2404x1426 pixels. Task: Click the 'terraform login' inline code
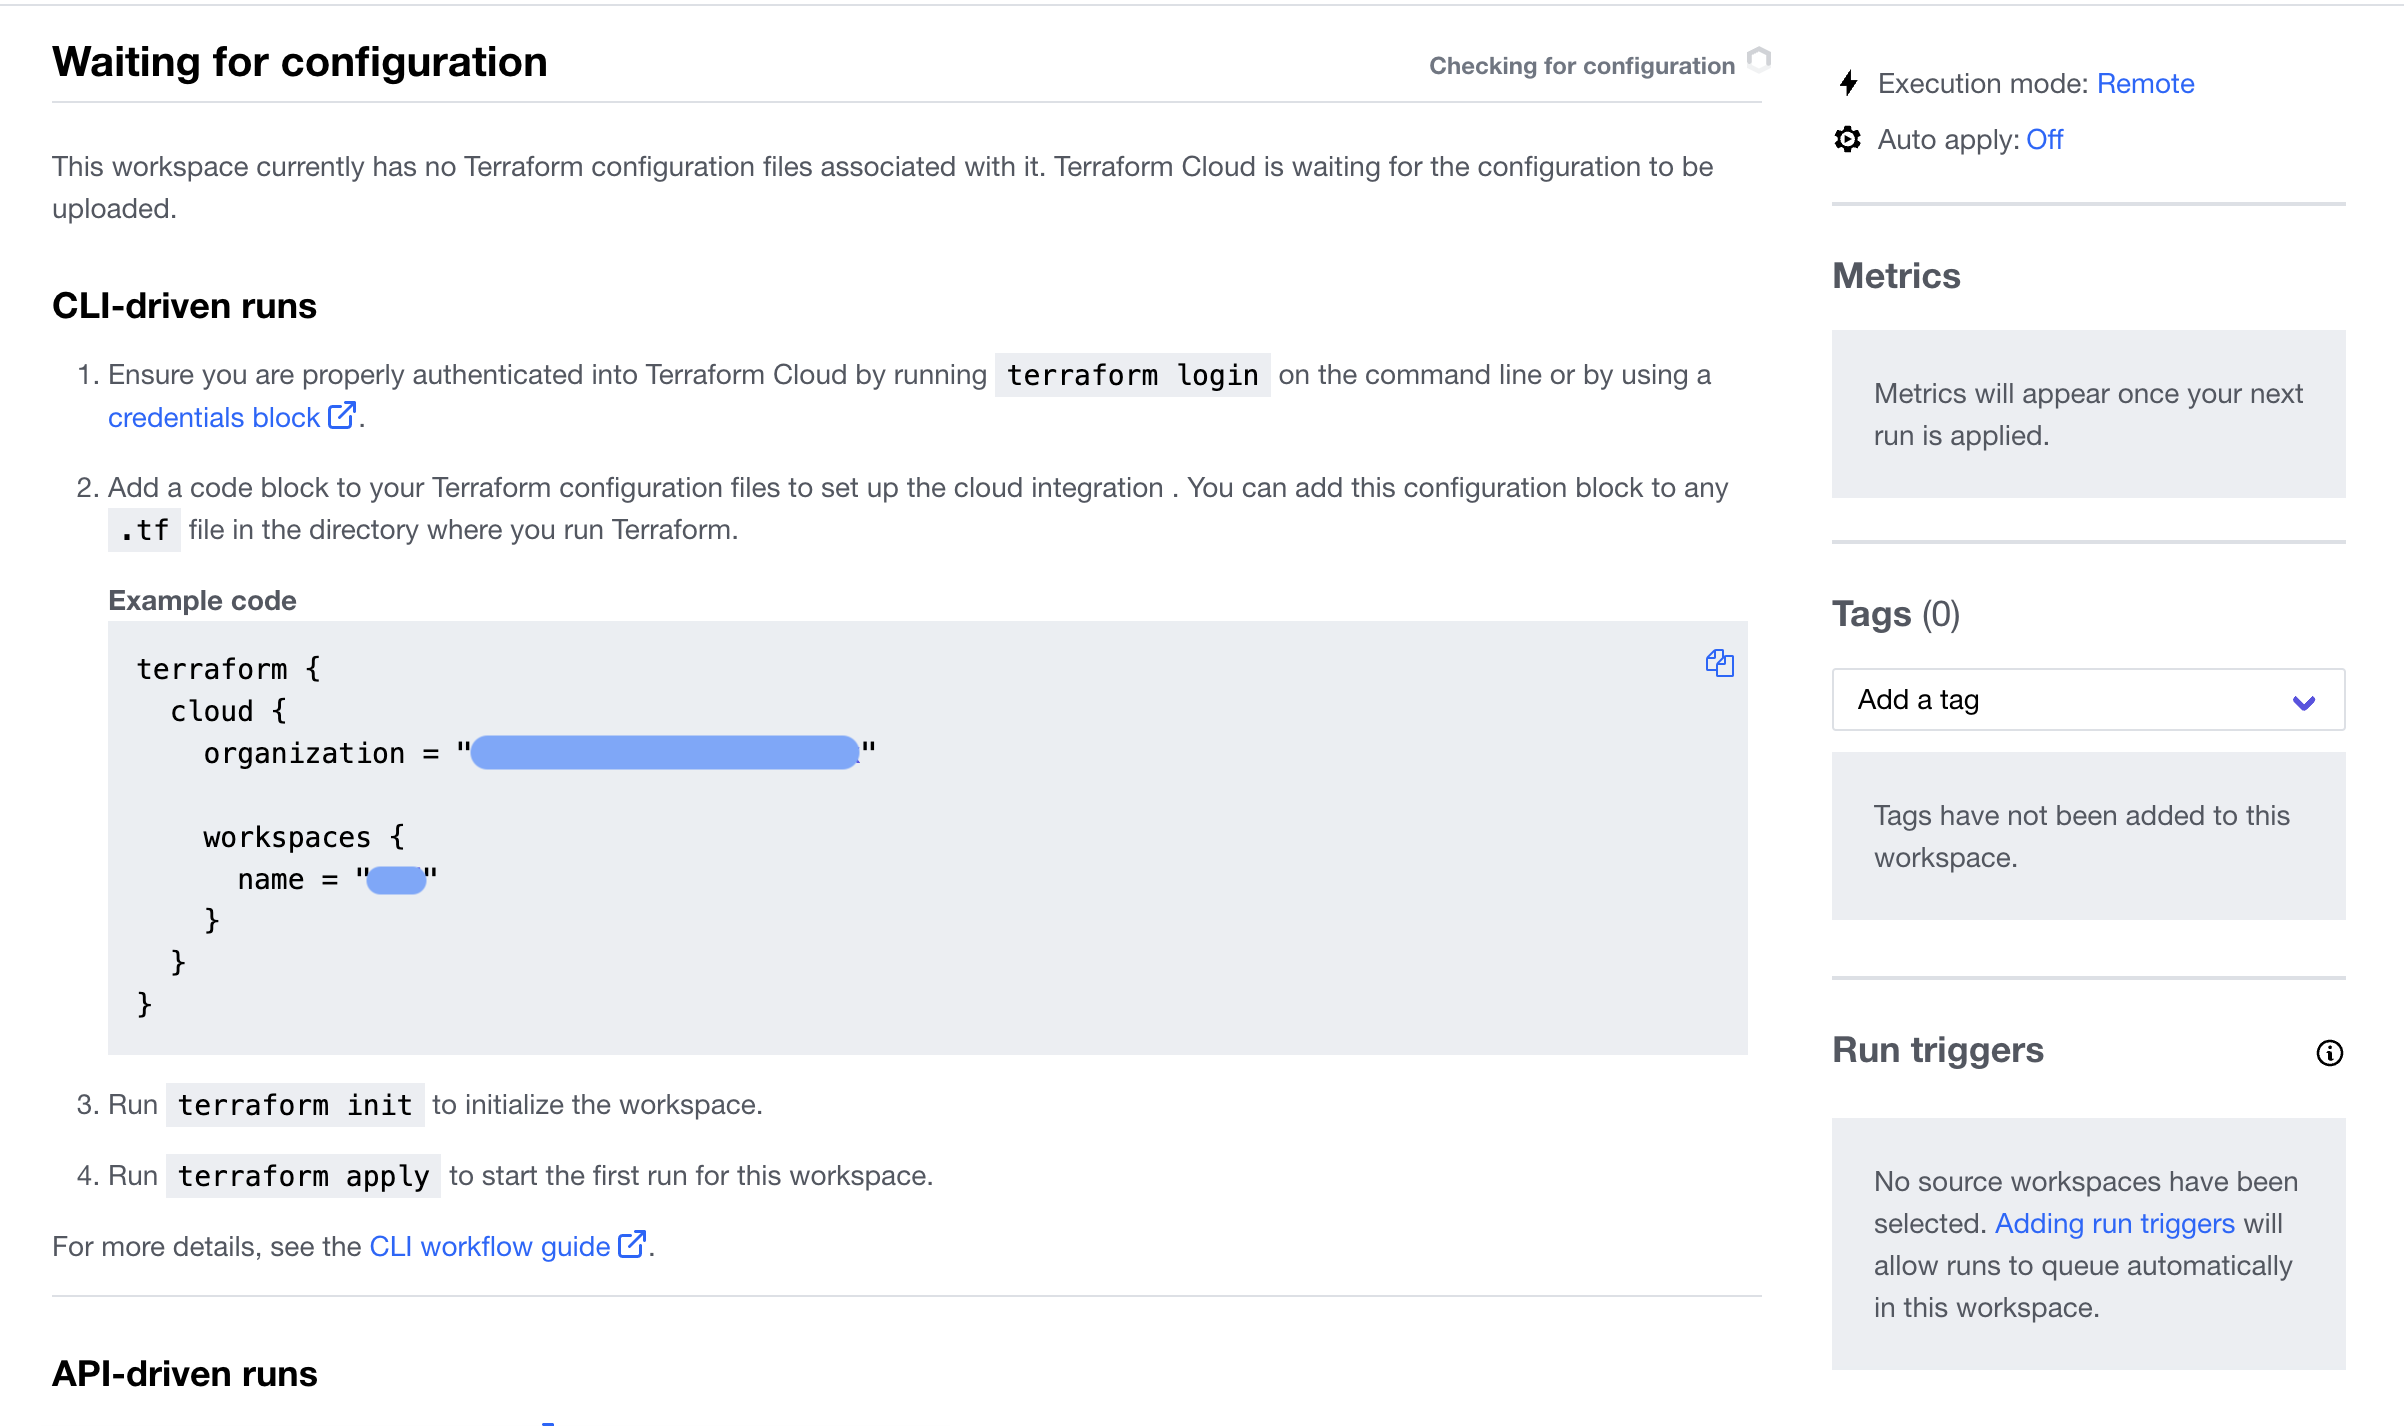(1132, 375)
